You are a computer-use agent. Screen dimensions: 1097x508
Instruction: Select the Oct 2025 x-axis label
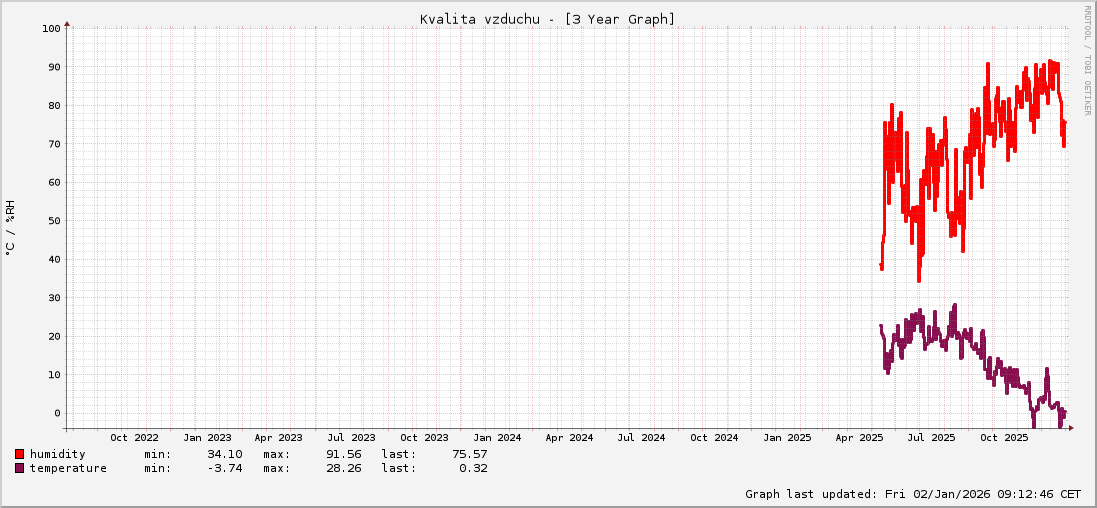tap(1004, 437)
